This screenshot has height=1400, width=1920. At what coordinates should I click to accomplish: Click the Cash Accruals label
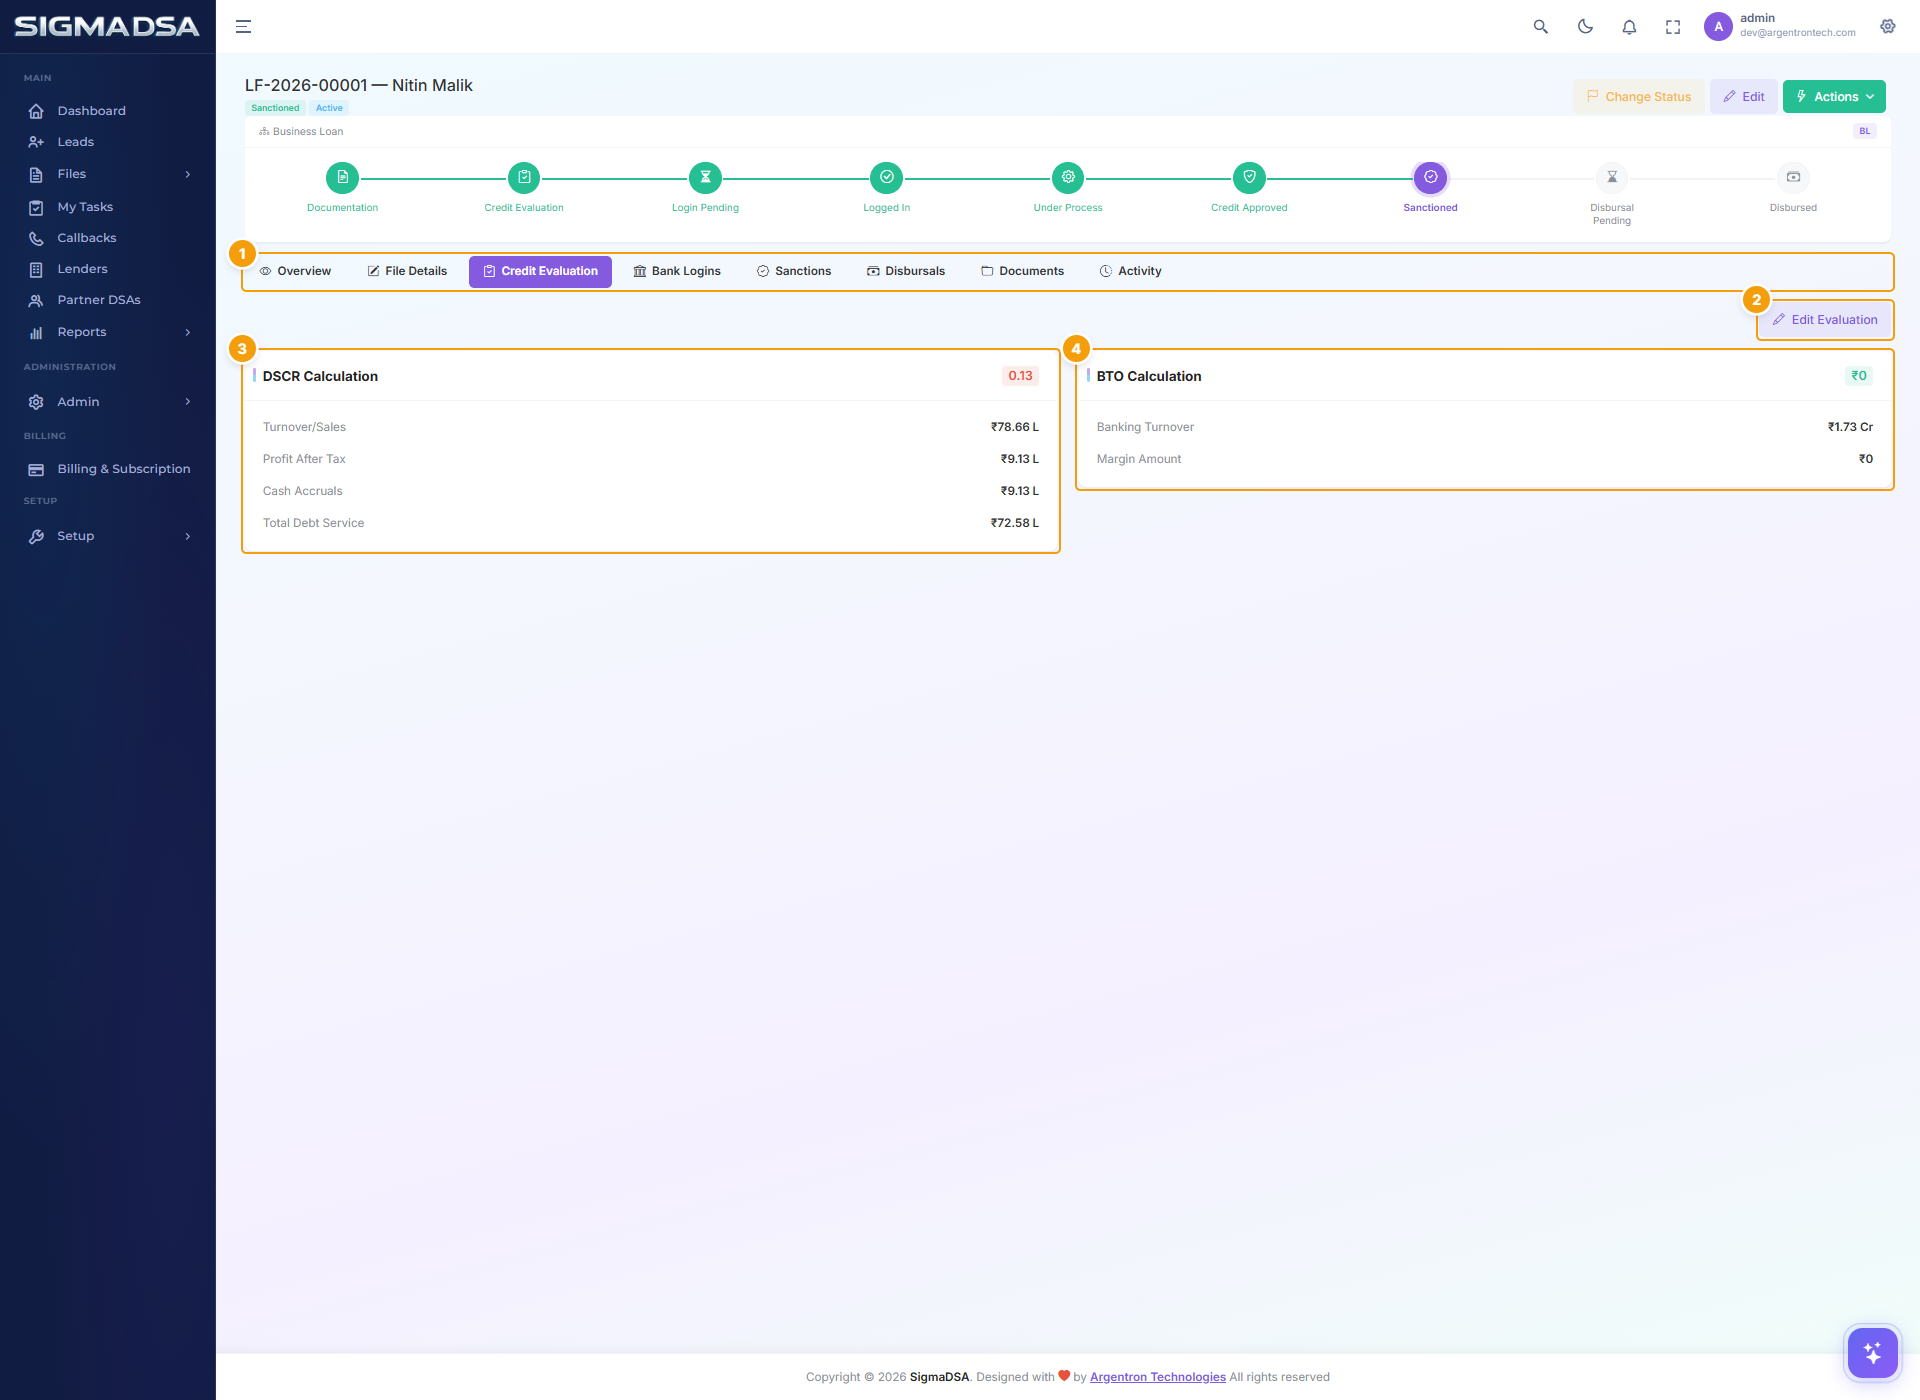pyautogui.click(x=303, y=491)
